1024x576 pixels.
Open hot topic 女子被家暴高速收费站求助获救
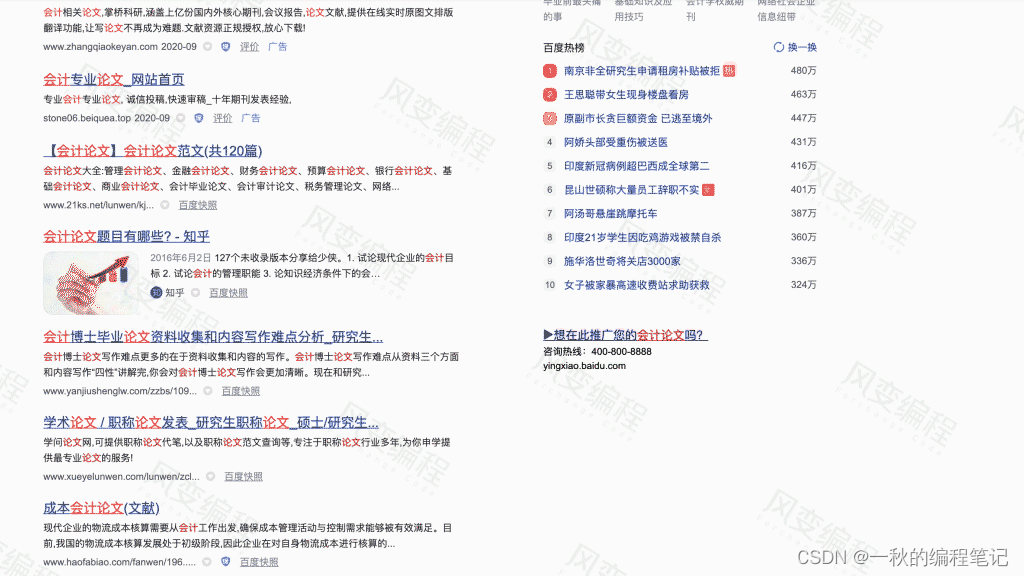(637, 285)
